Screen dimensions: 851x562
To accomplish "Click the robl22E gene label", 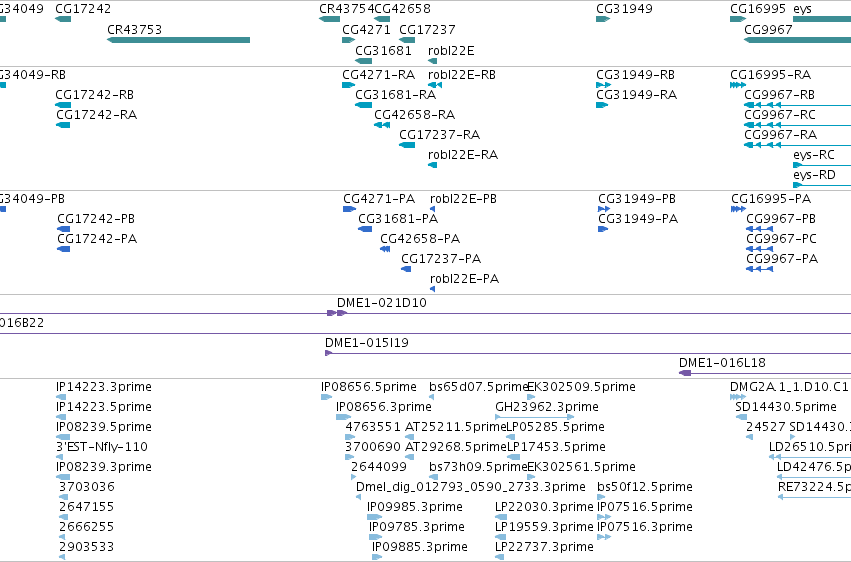I will pos(451,50).
